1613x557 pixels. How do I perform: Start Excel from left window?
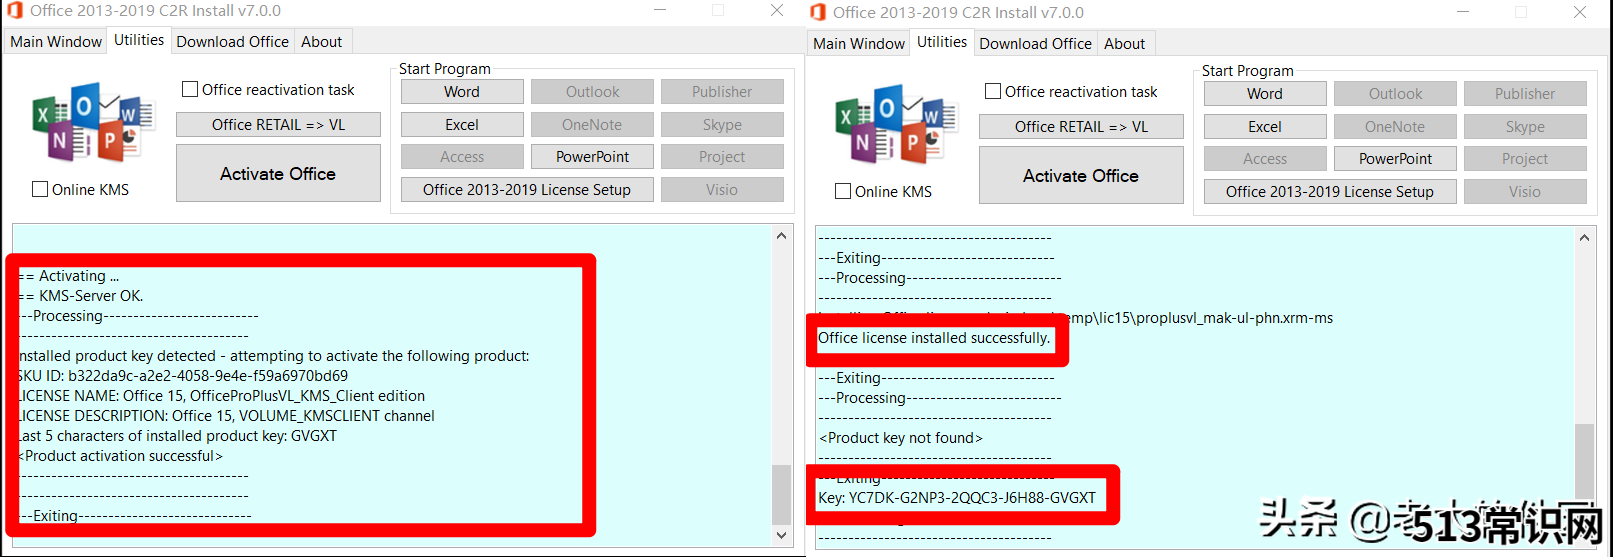(x=462, y=125)
